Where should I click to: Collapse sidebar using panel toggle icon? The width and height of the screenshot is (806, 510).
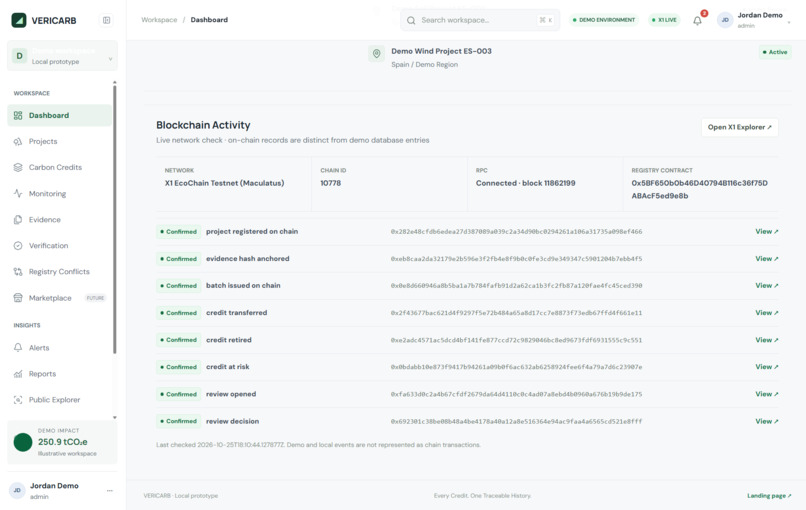106,20
